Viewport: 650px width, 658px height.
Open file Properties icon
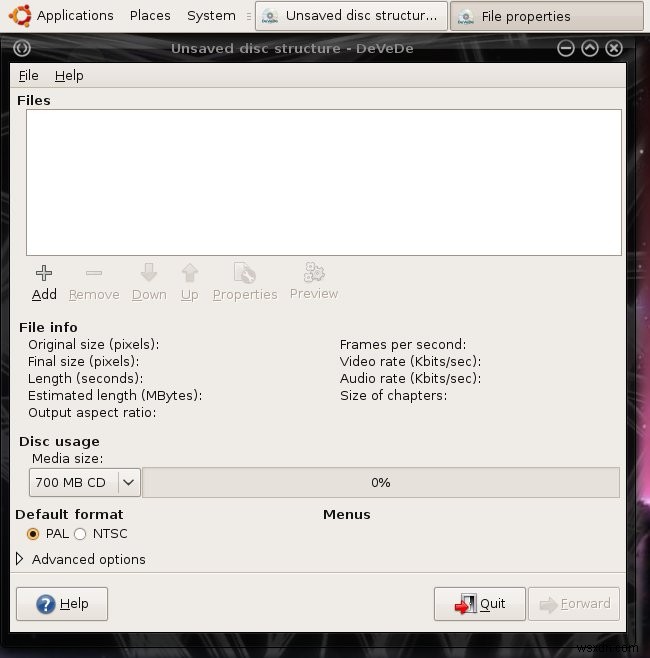pyautogui.click(x=245, y=273)
